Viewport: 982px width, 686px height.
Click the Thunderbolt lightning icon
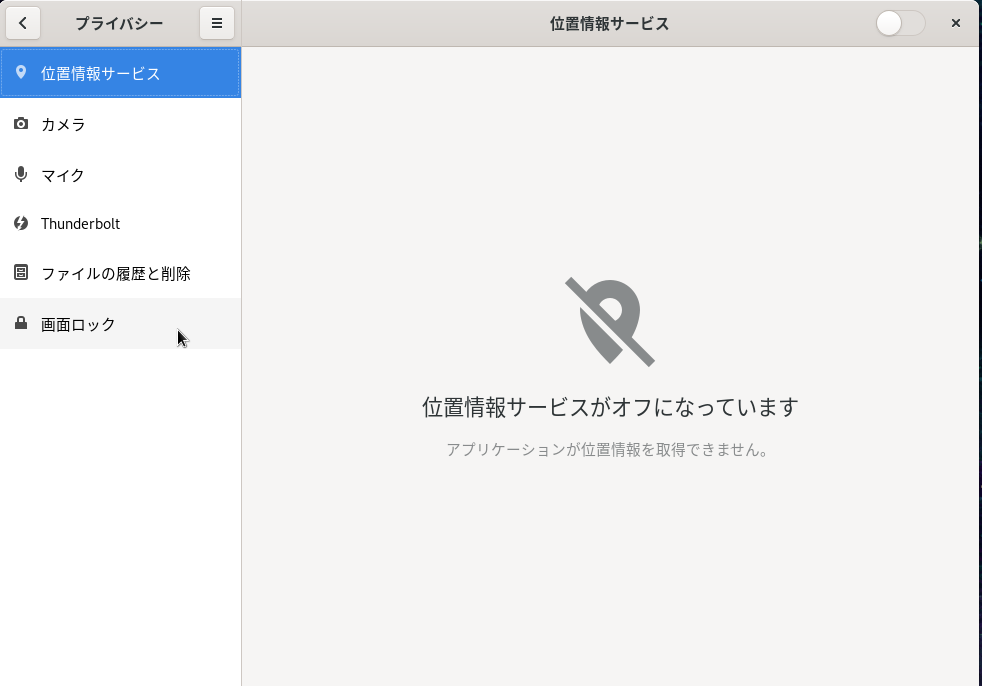[21, 223]
